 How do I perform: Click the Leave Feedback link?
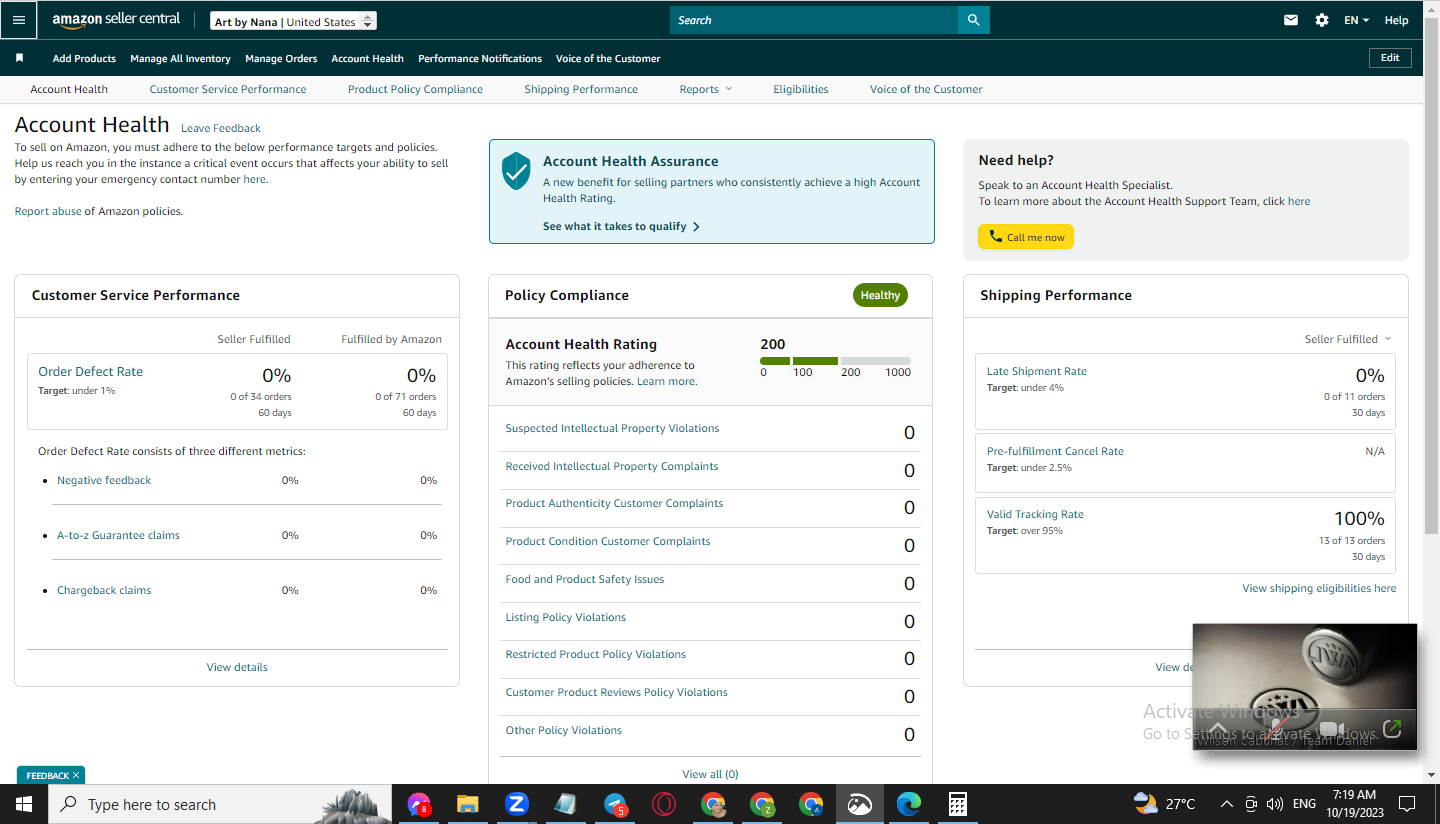[x=221, y=128]
